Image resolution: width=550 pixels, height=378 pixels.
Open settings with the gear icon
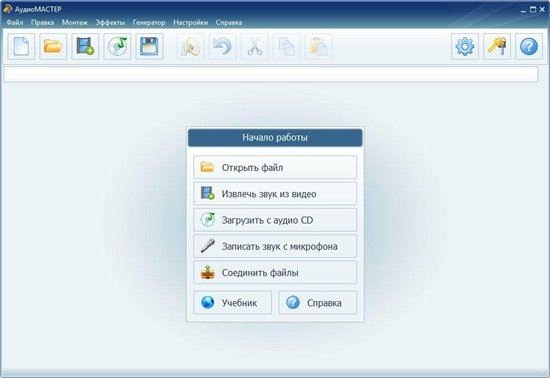click(x=465, y=47)
